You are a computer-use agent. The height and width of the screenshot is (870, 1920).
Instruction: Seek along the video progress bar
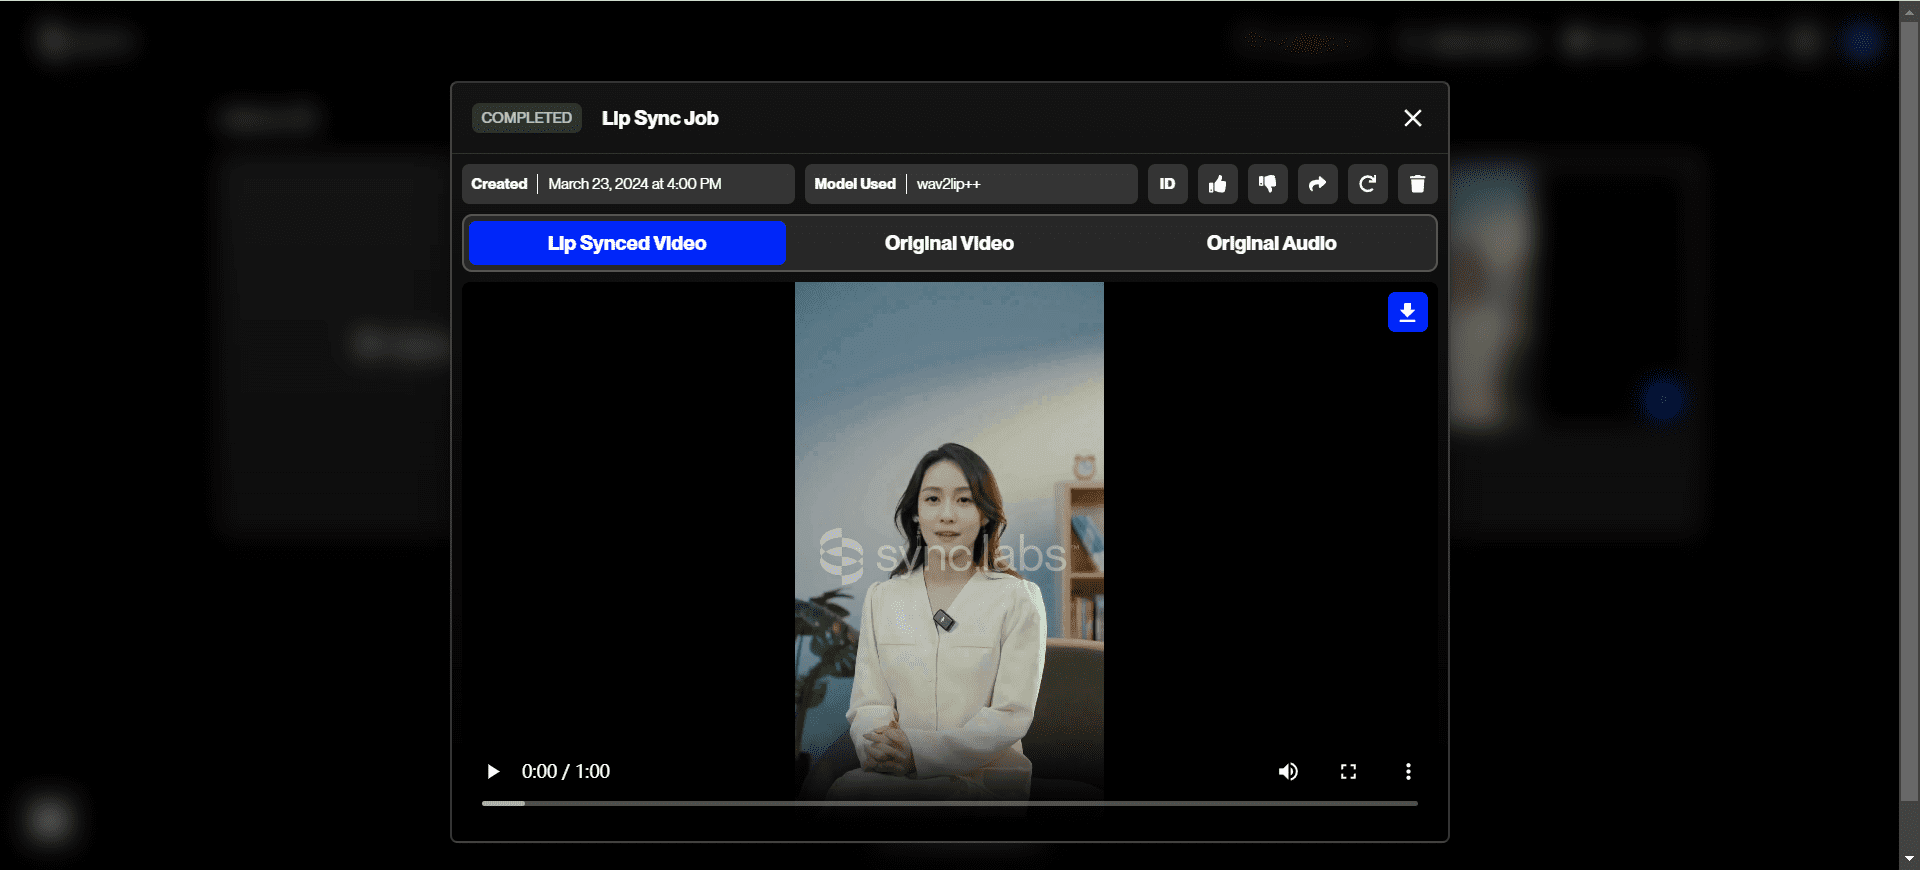[x=949, y=803]
